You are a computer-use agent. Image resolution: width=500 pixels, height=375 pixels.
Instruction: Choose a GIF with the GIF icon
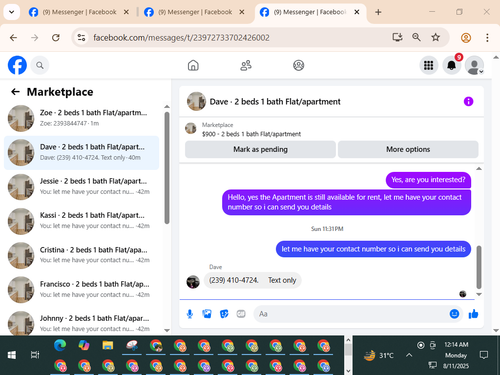tap(241, 314)
